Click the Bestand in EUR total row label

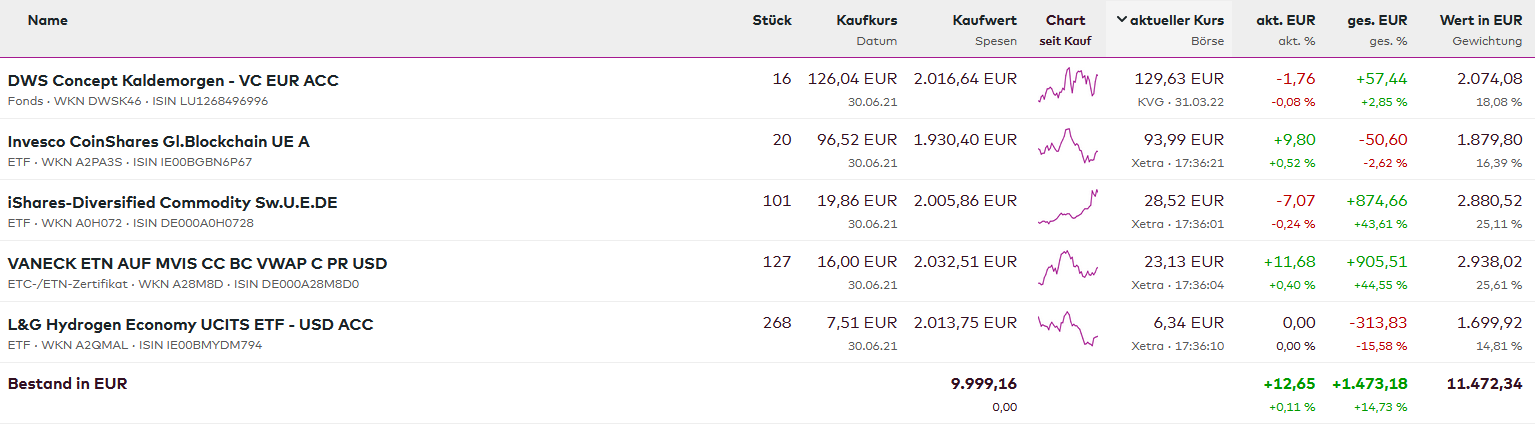[x=67, y=383]
